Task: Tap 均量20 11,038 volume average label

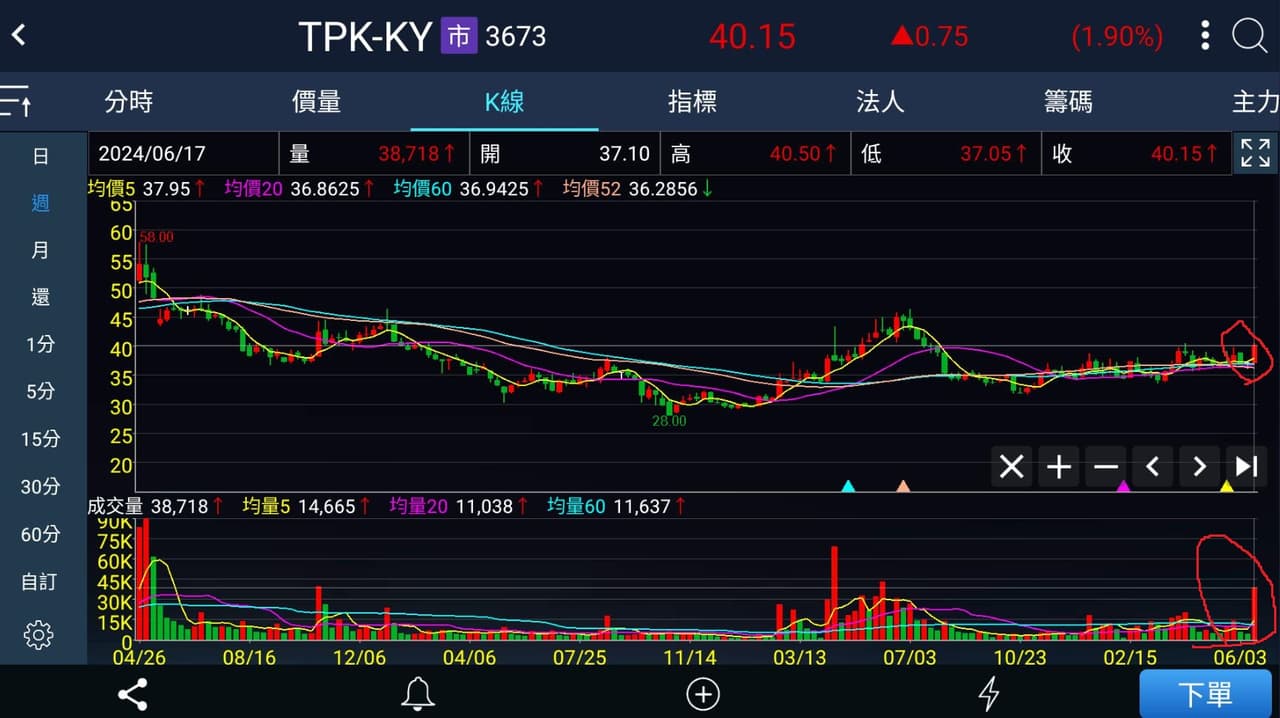Action: [x=459, y=507]
